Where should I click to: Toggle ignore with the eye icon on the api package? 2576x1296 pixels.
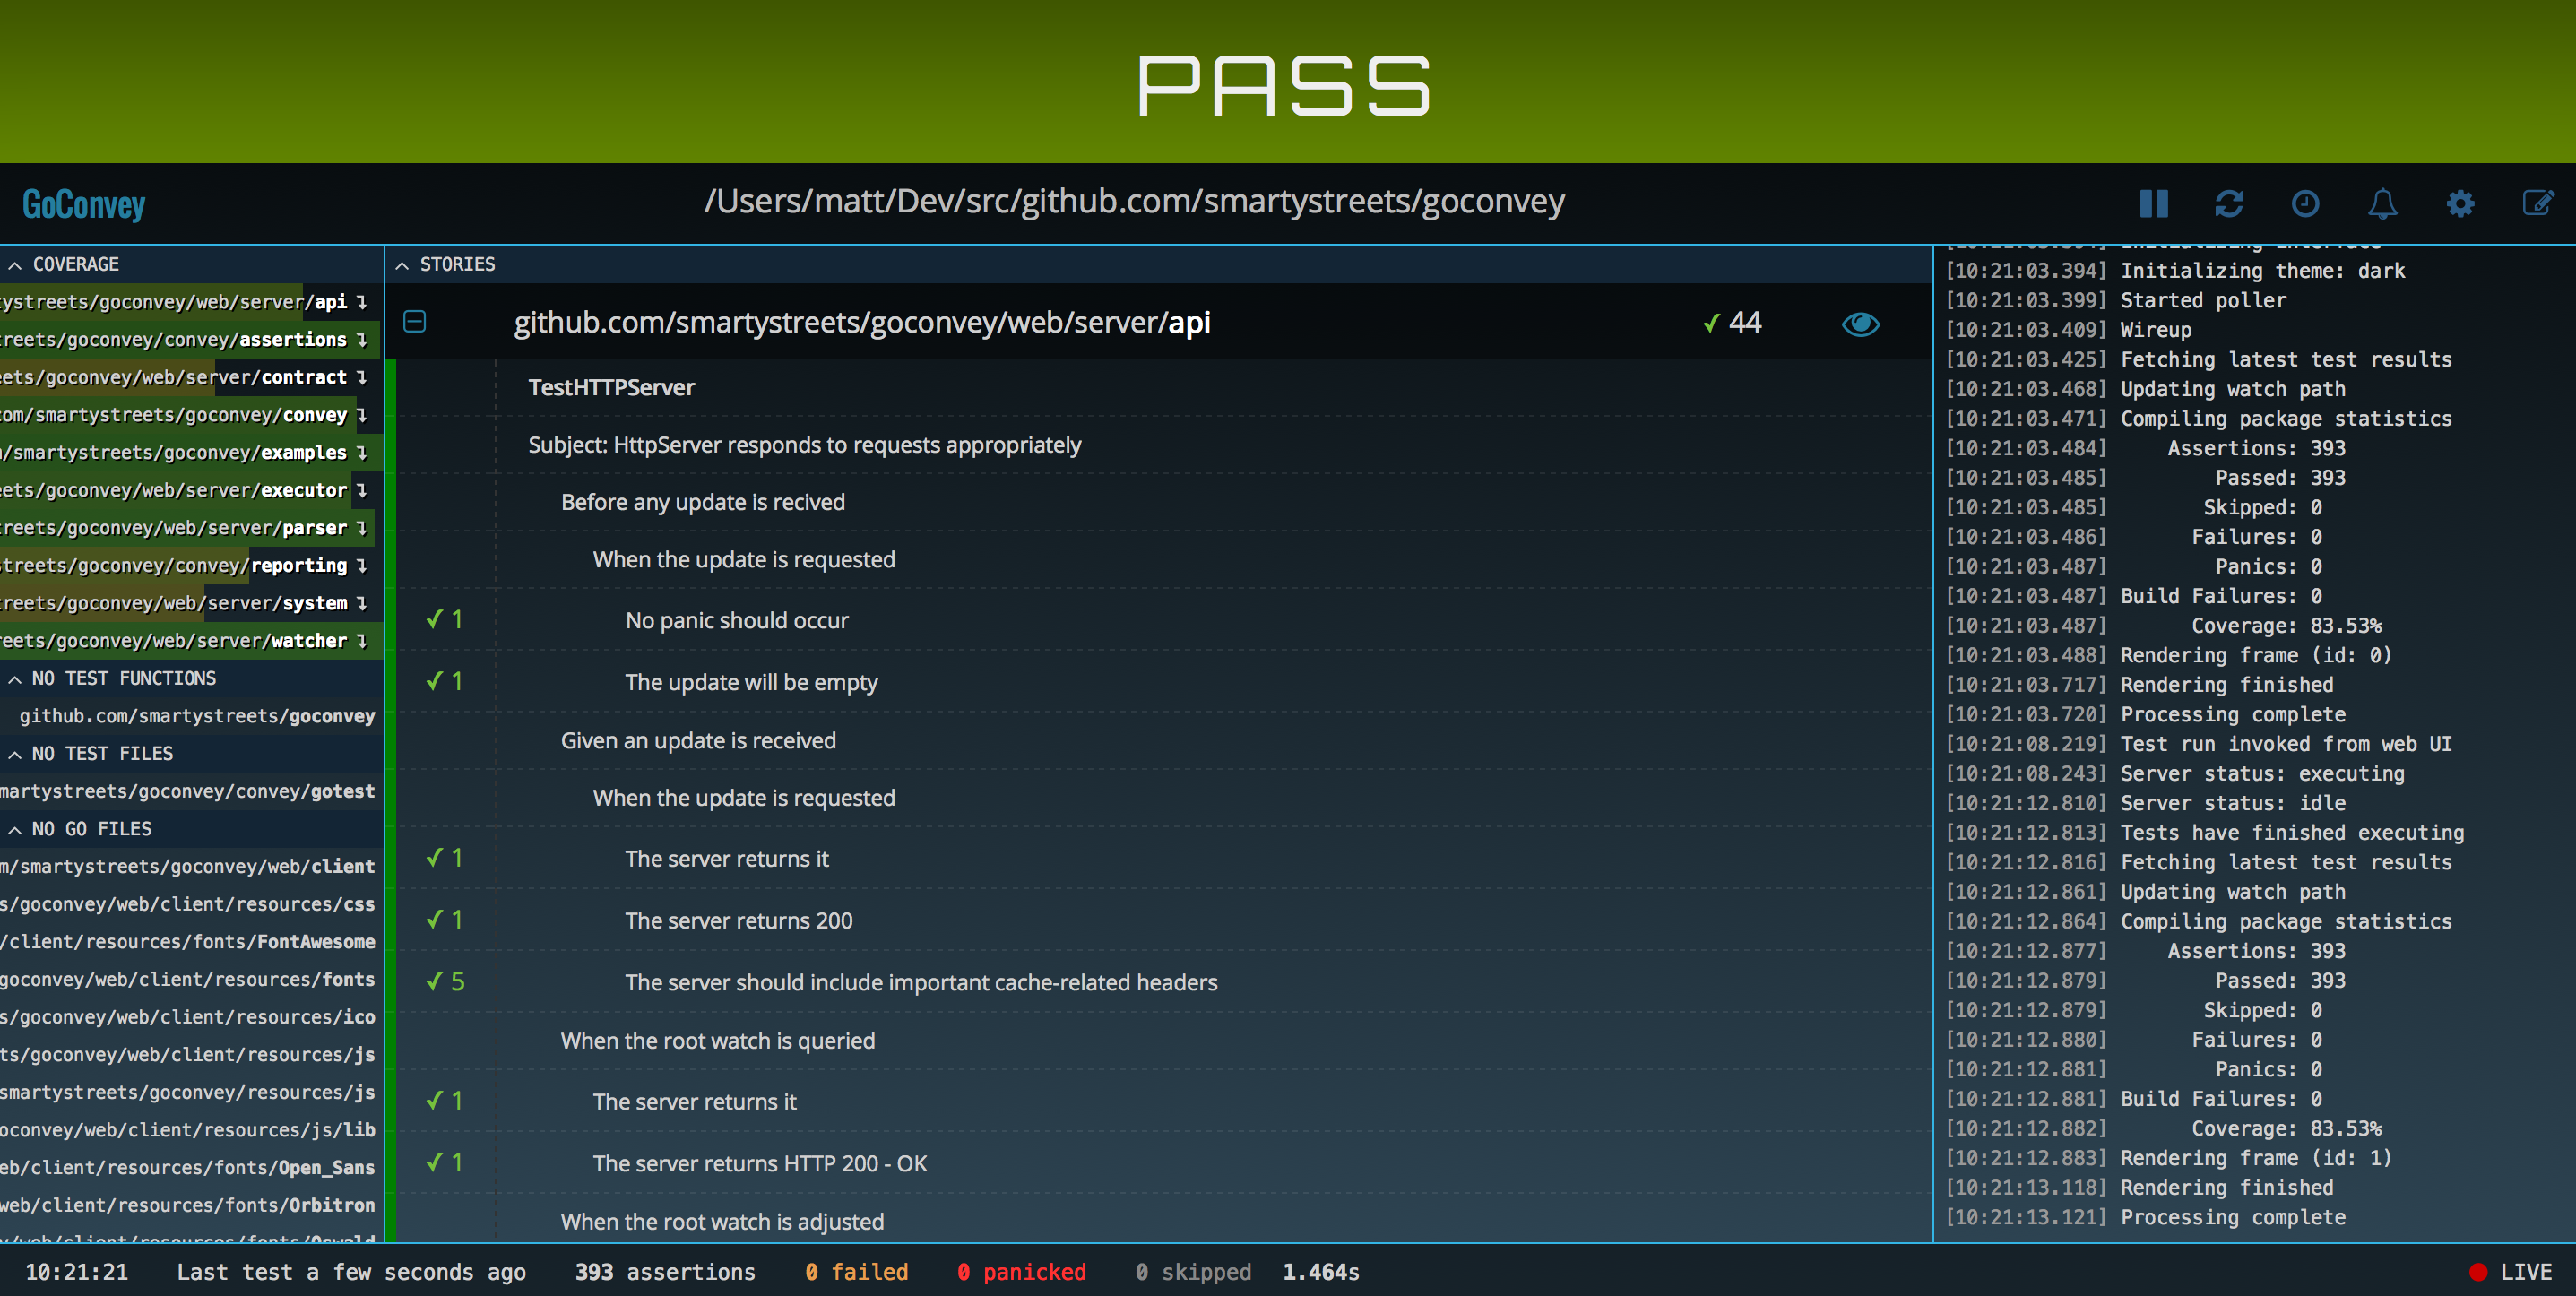[x=1860, y=324]
